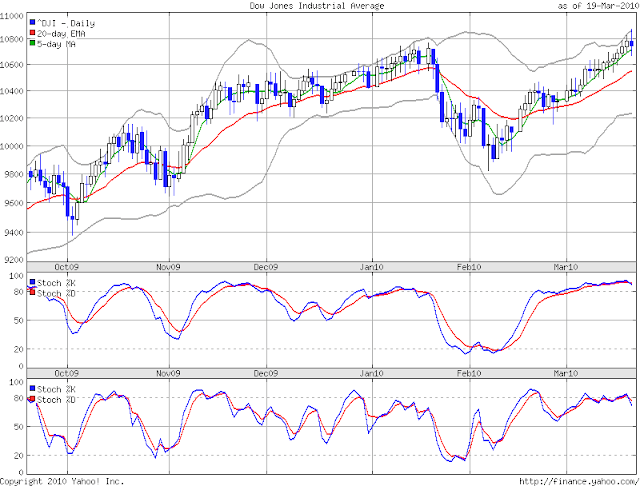
Task: Click the 10600 price axis label
Action: point(12,64)
